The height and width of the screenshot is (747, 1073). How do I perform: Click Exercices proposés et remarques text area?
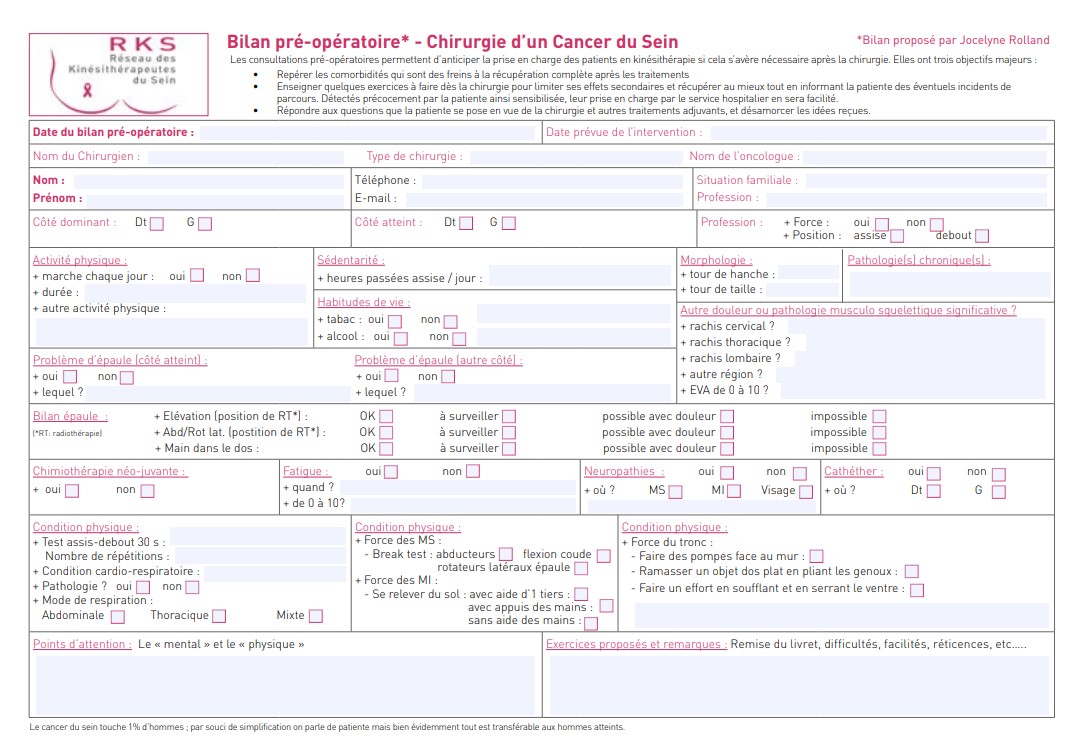coord(799,685)
